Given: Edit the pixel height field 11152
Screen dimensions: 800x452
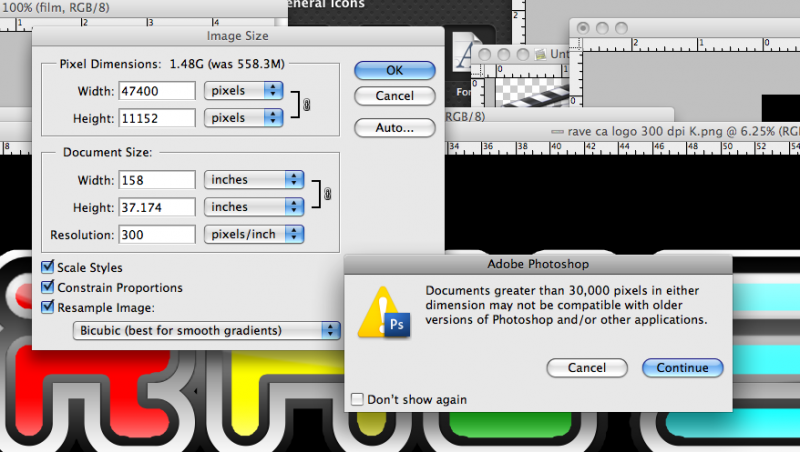Looking at the screenshot, I should (x=157, y=118).
